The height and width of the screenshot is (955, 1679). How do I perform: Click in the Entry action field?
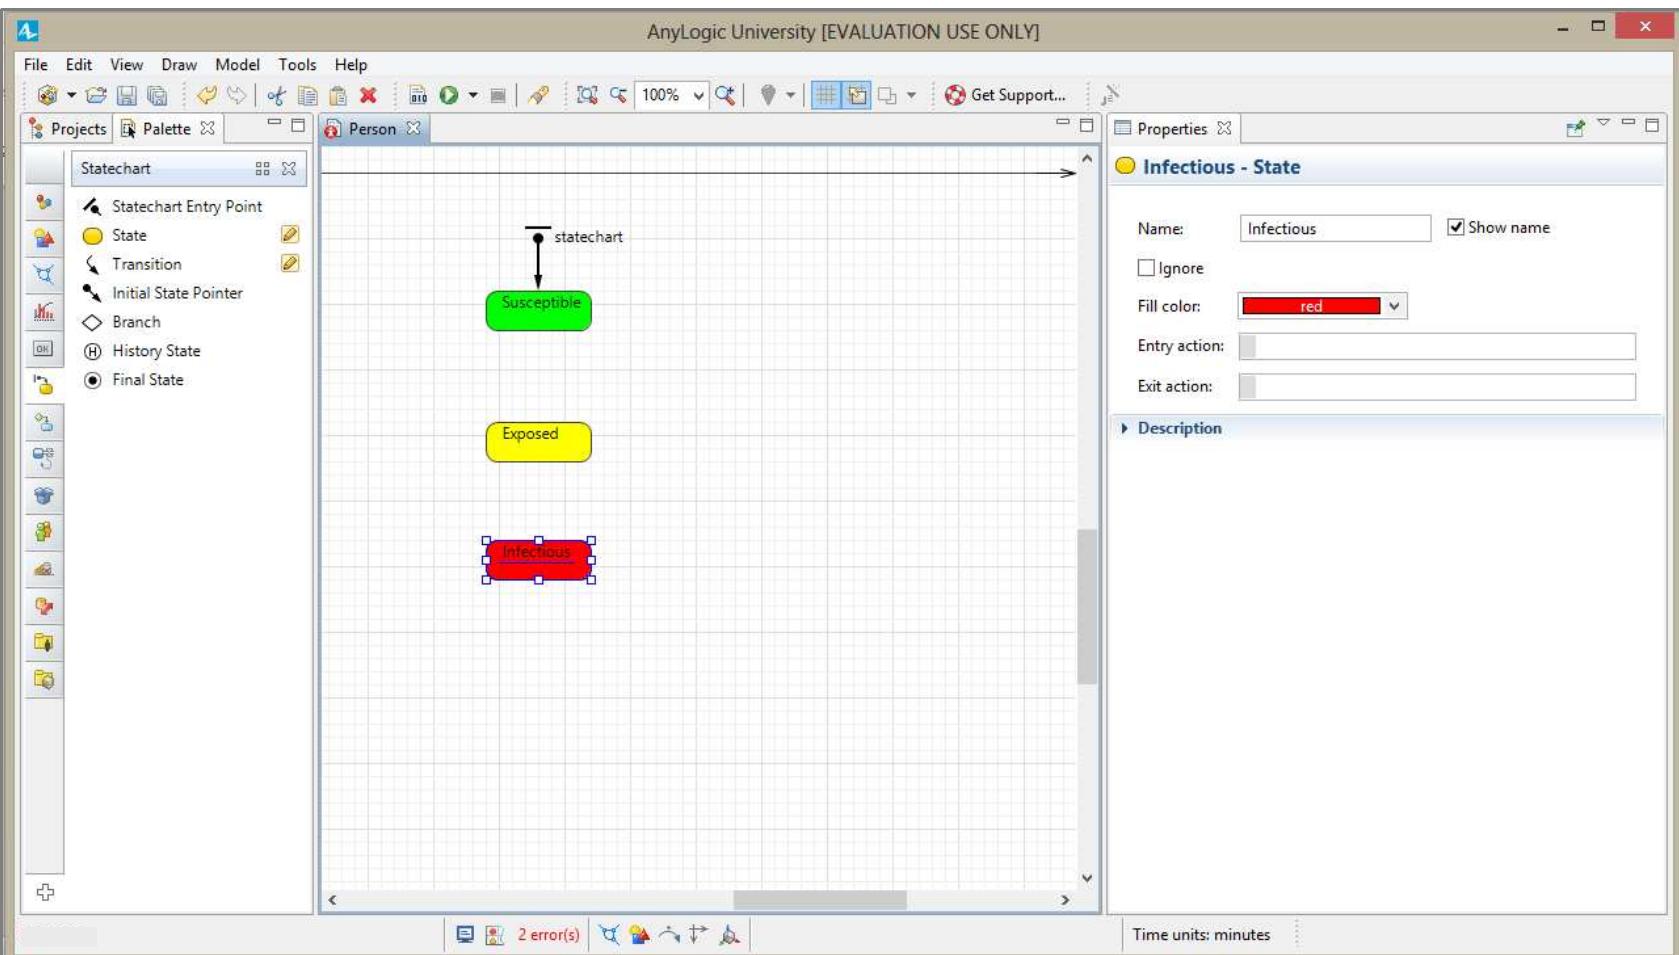1437,346
